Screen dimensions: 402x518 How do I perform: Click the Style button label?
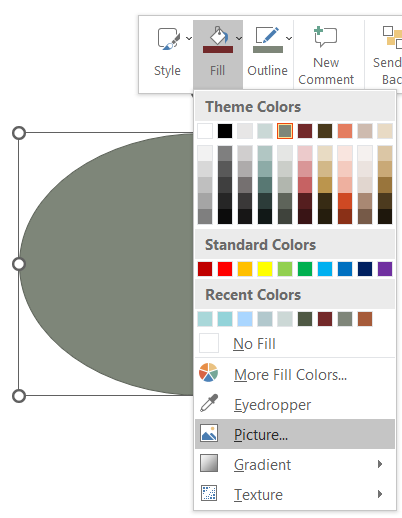pos(167,71)
